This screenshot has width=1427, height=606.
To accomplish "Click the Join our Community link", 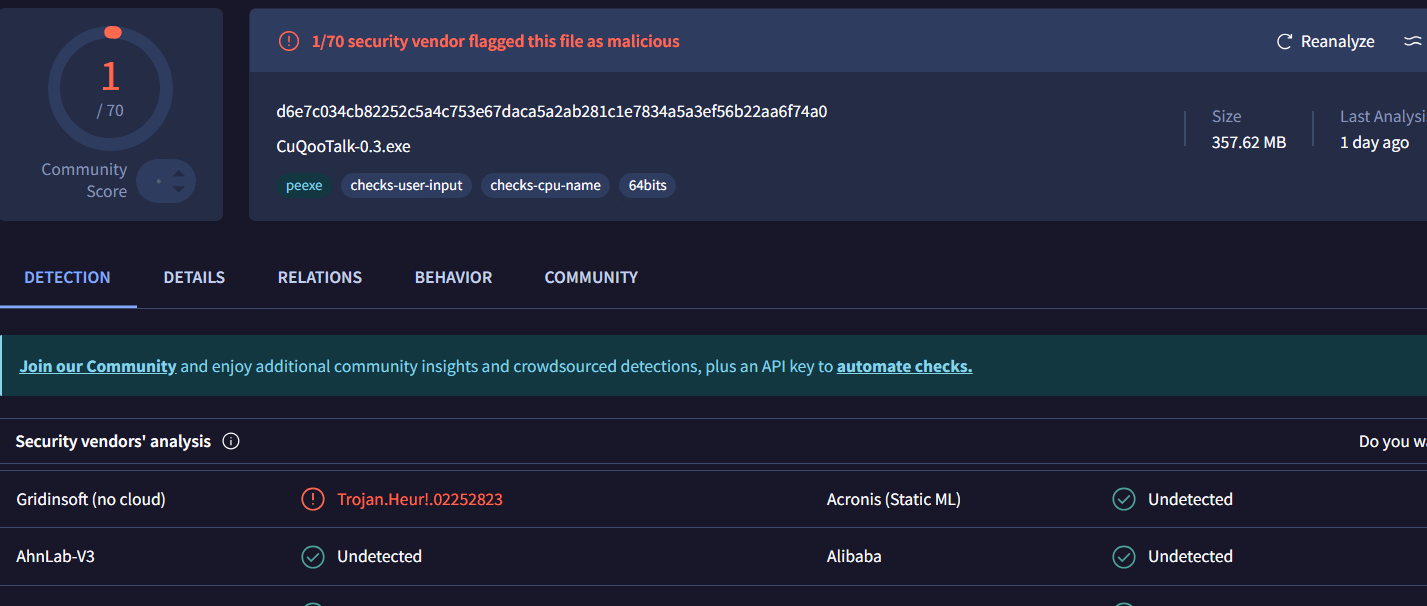I will click(98, 366).
